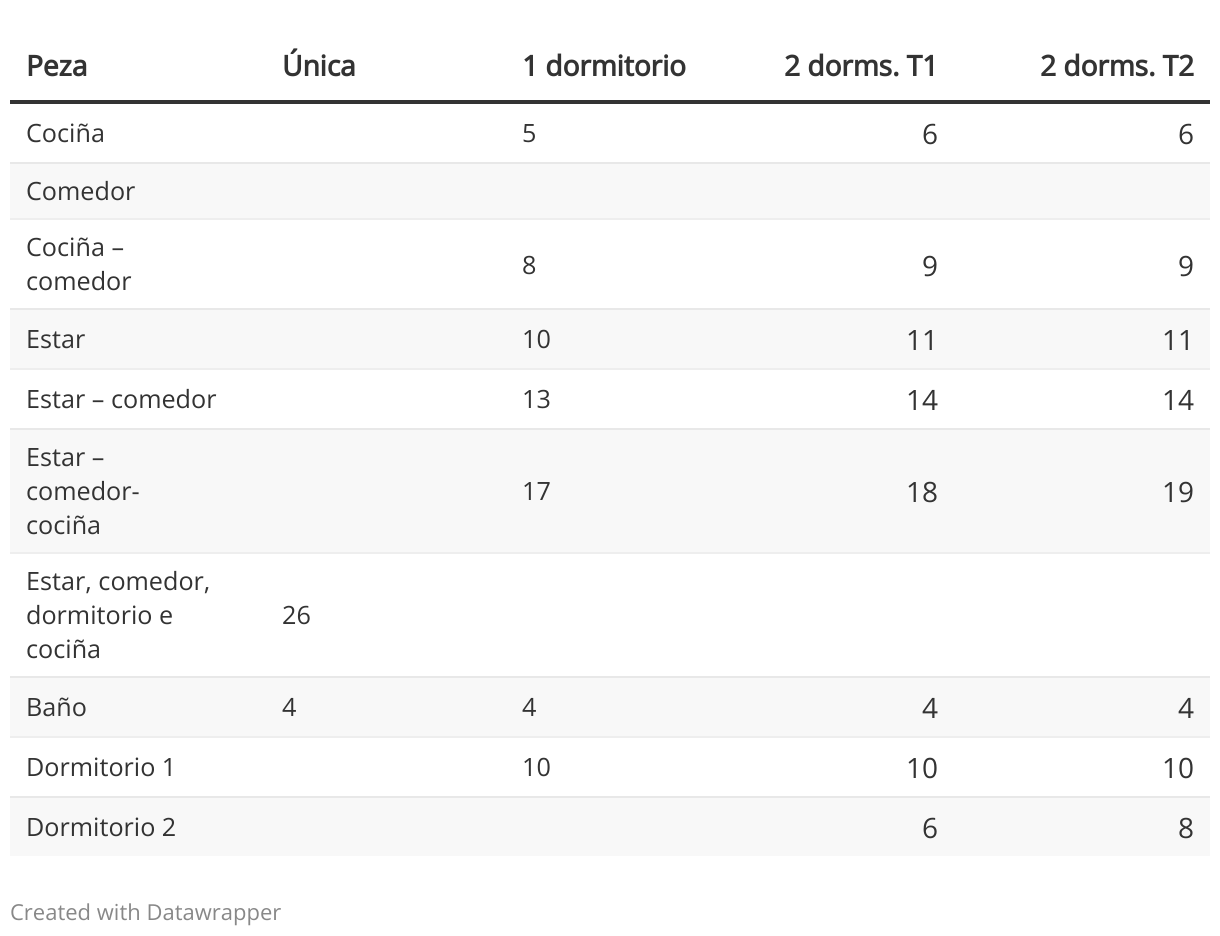Image resolution: width=1220 pixels, height=936 pixels.
Task: Select the Única column header
Action: 319,66
